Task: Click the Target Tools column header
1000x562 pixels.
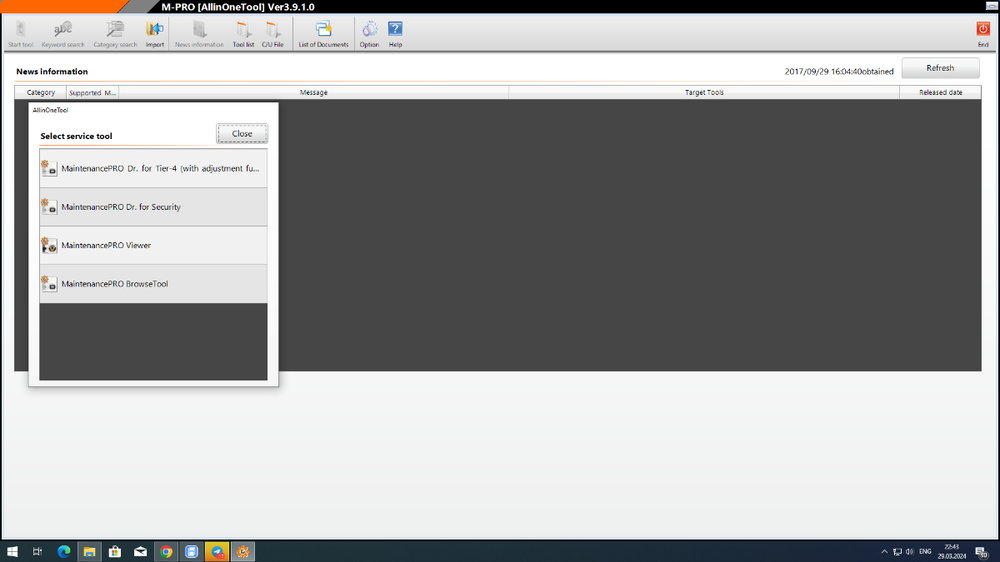Action: pyautogui.click(x=704, y=93)
